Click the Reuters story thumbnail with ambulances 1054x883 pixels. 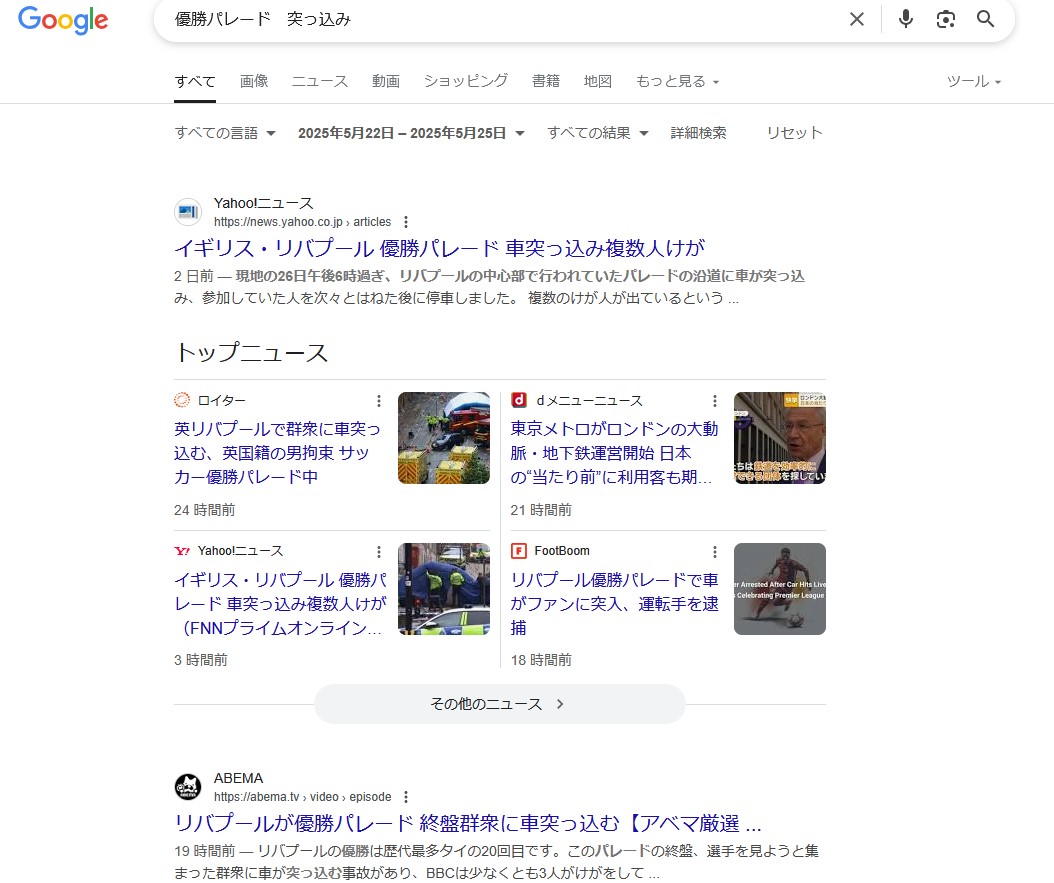point(444,438)
